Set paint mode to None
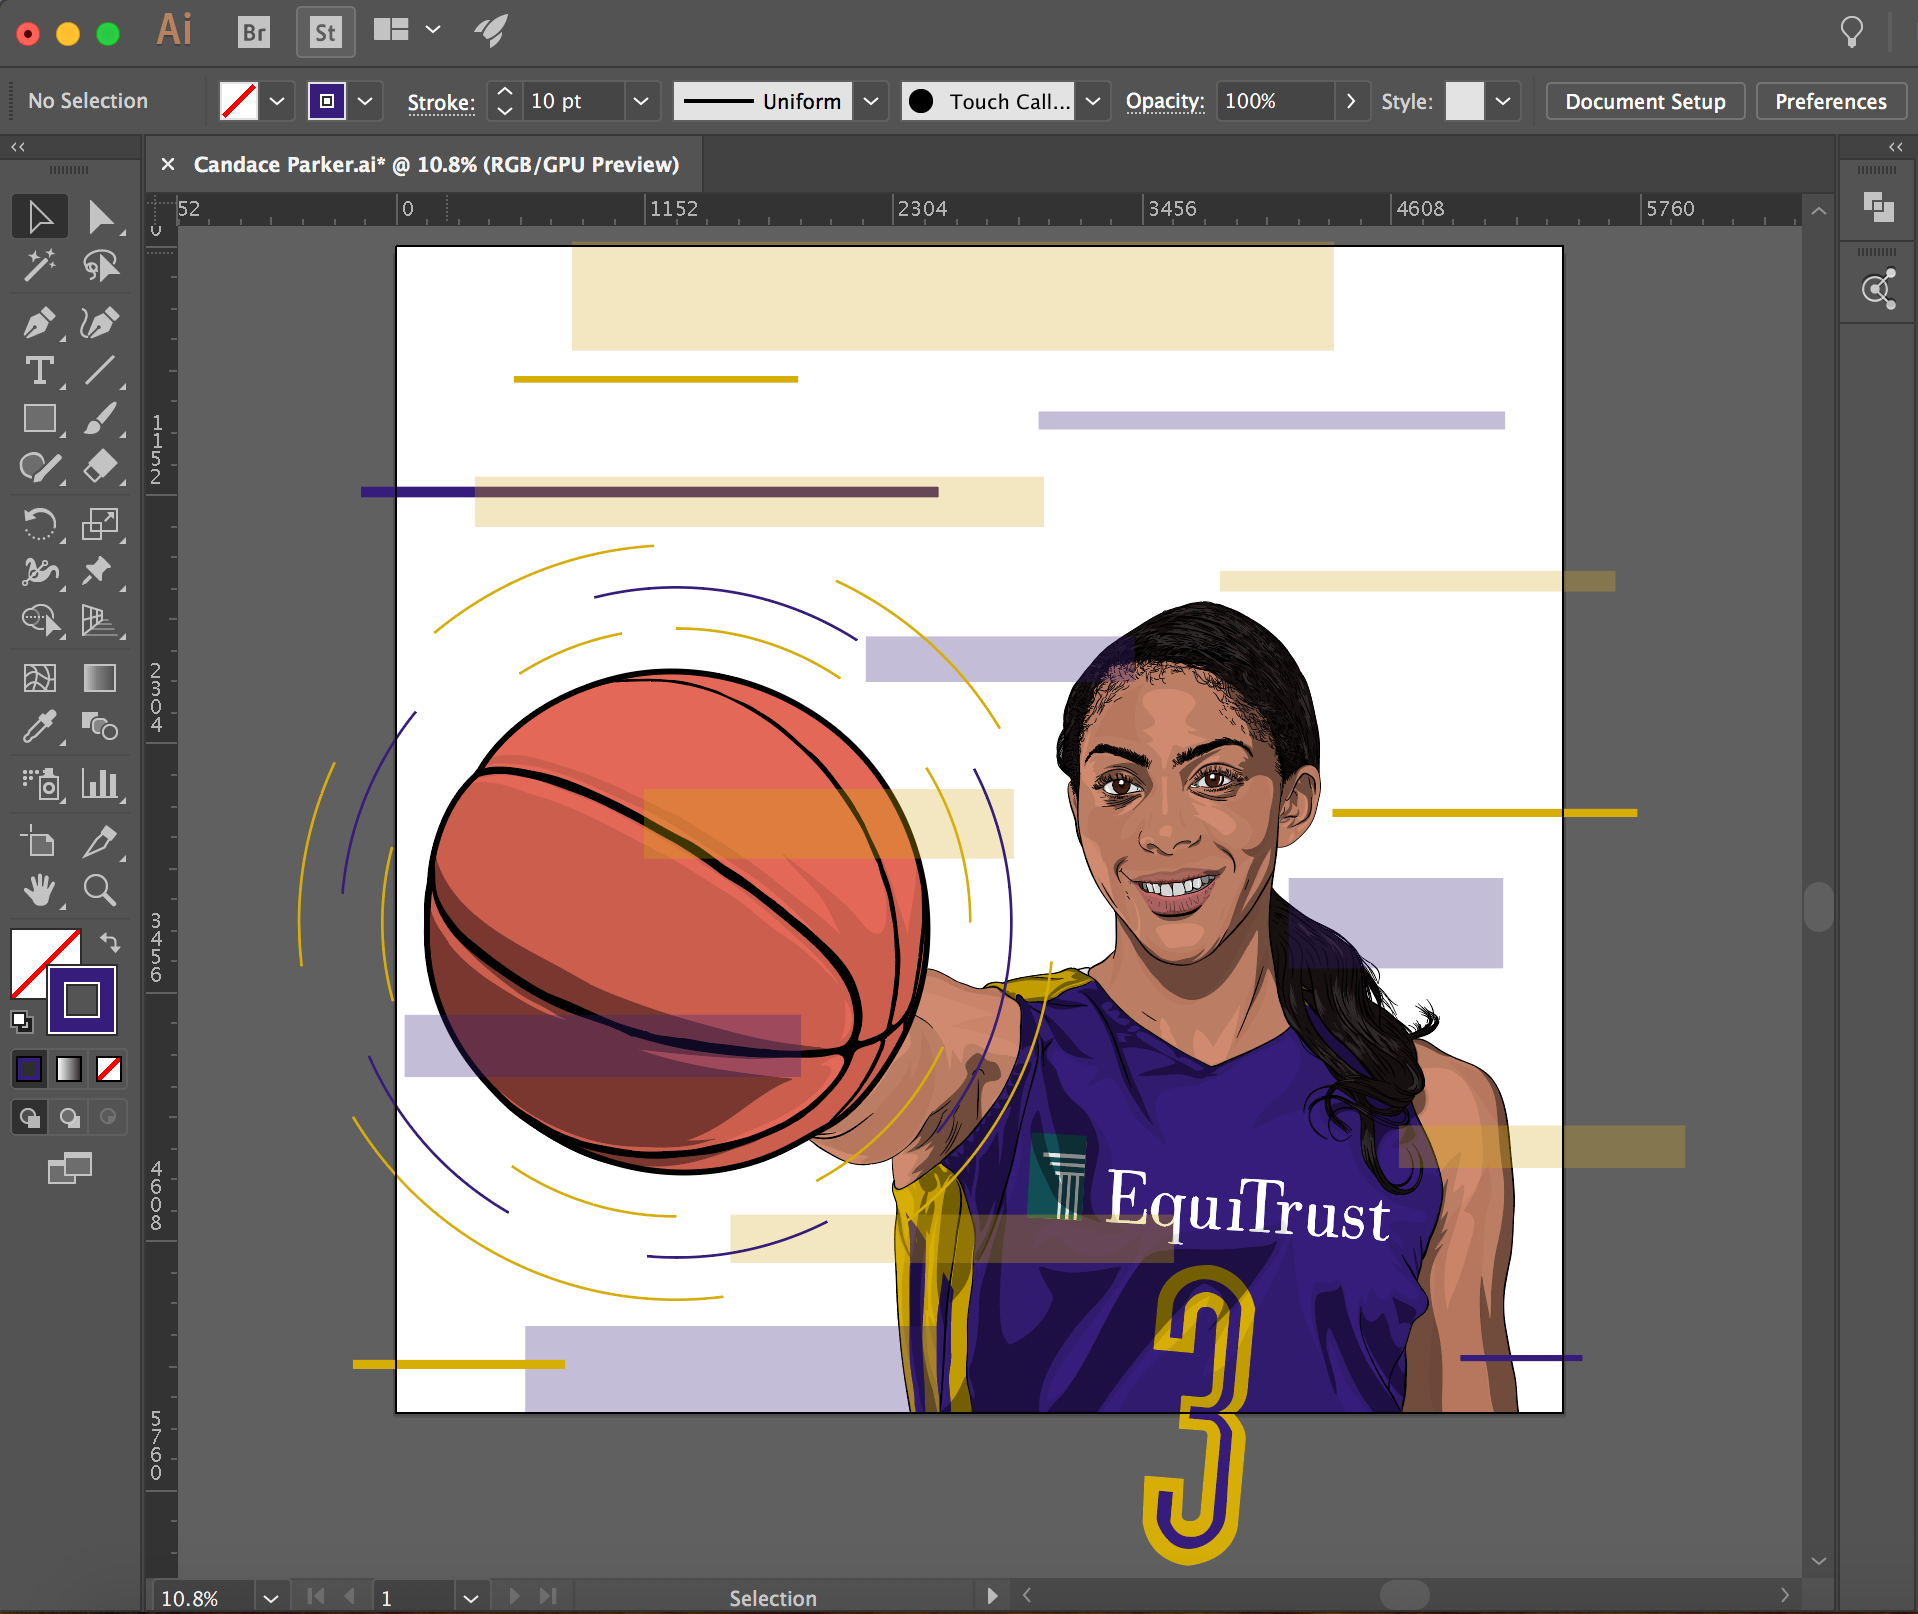 coord(109,1069)
